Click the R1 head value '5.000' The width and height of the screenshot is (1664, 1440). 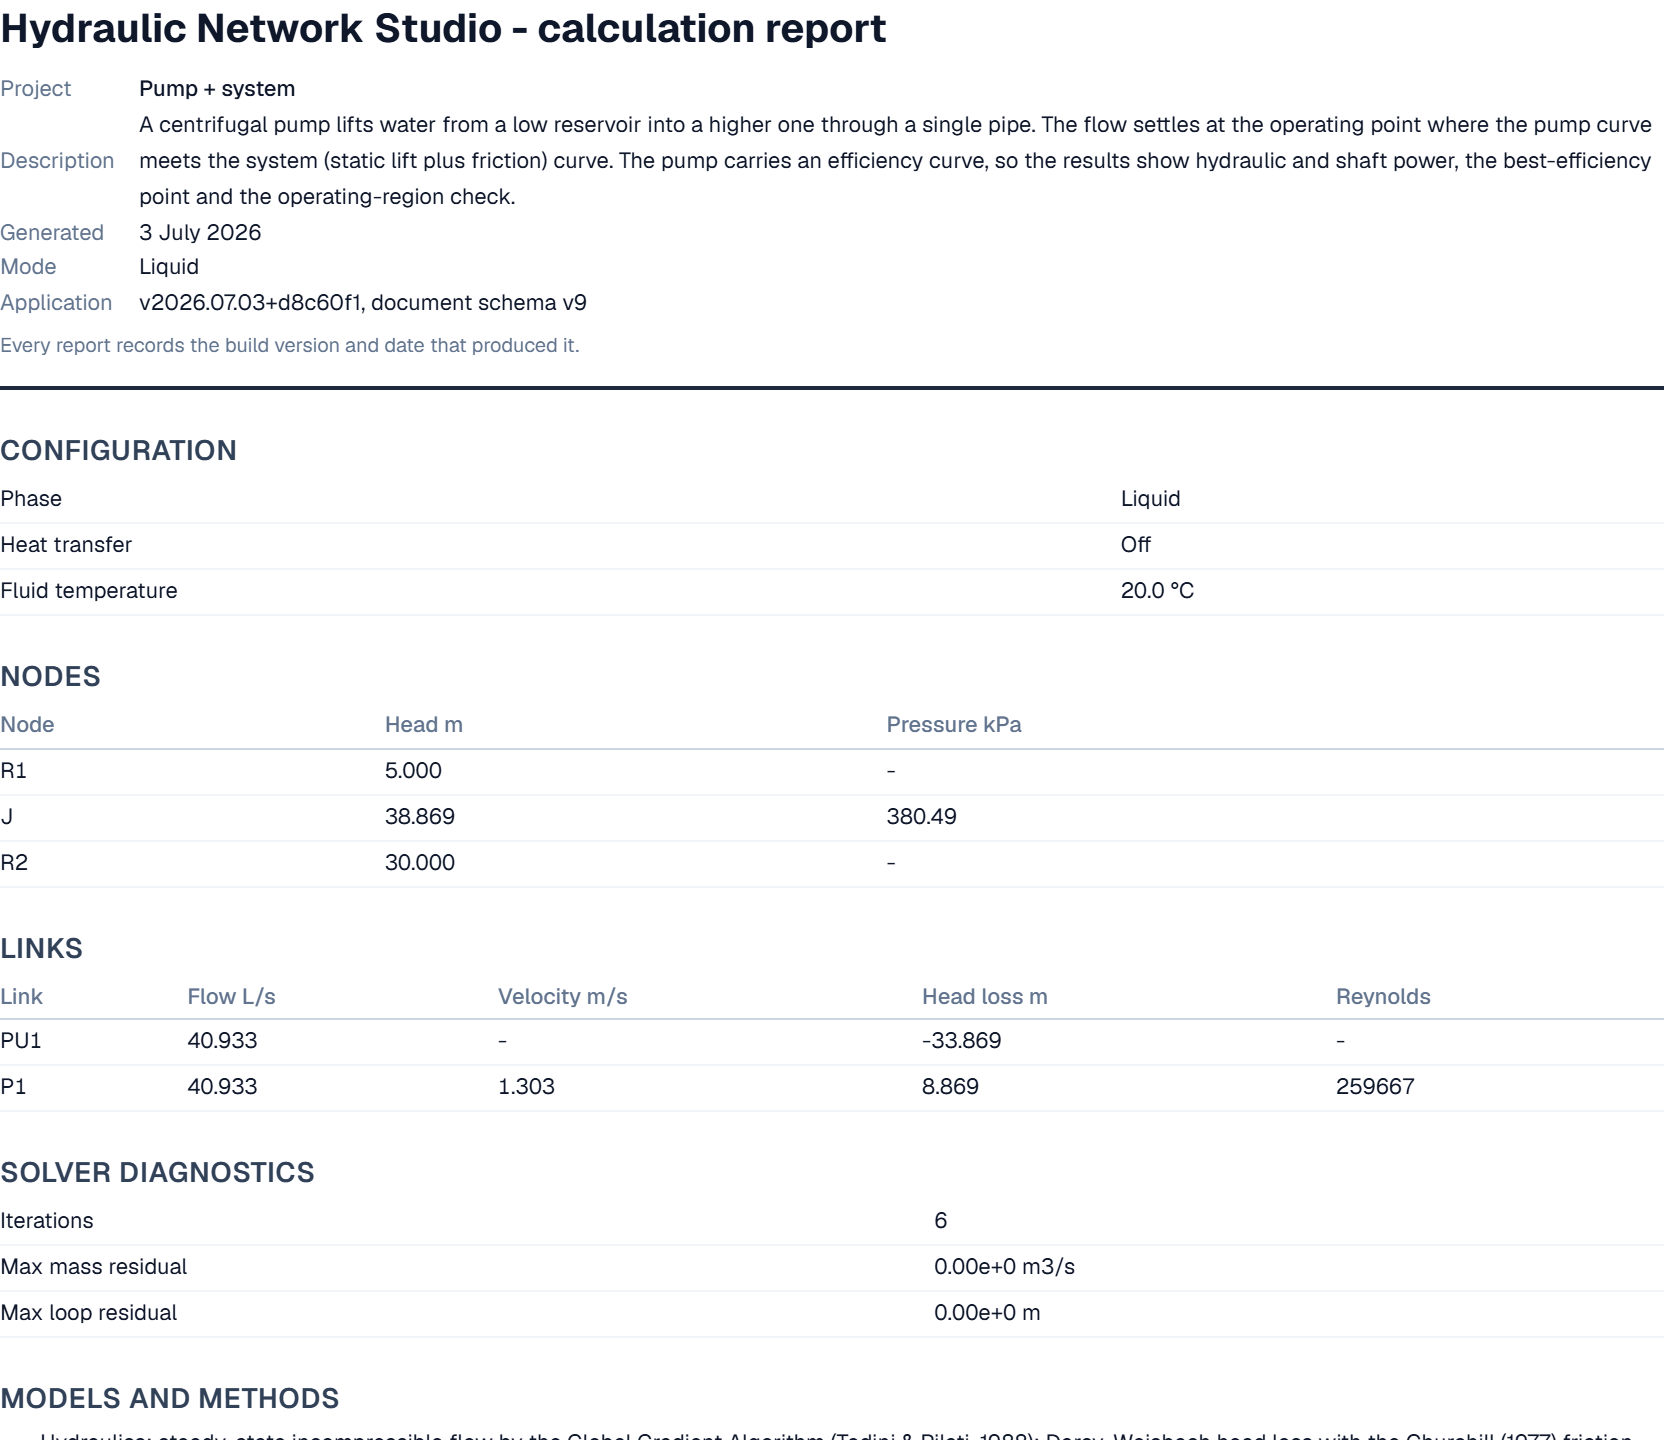click(x=413, y=770)
